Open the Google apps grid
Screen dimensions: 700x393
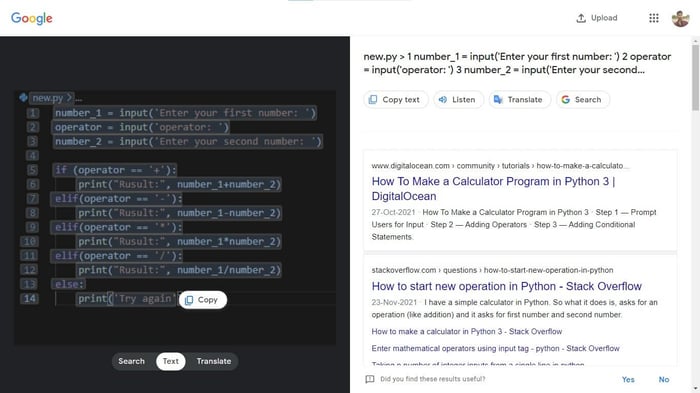(654, 18)
